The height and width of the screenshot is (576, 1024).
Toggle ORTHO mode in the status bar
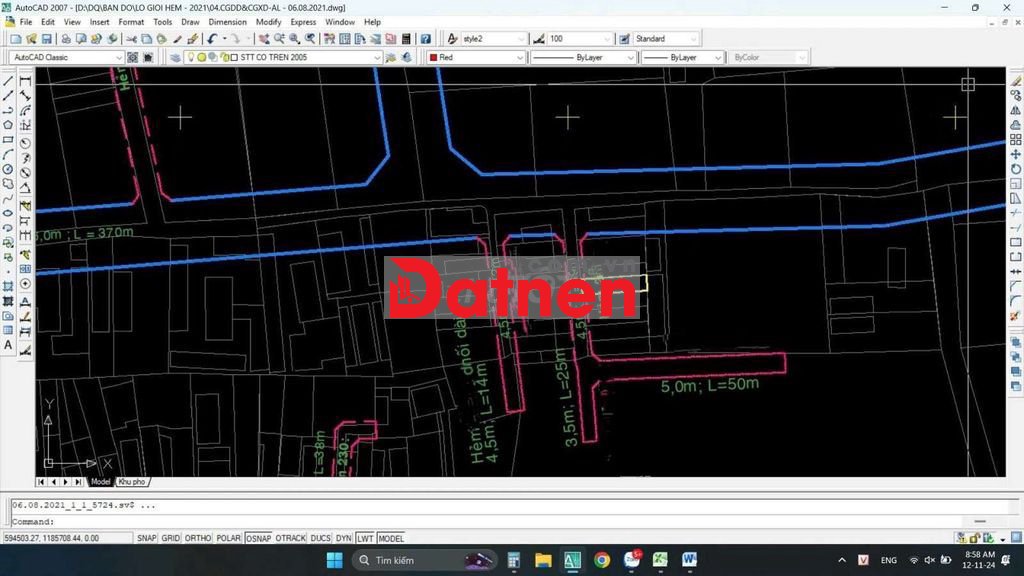tap(198, 538)
